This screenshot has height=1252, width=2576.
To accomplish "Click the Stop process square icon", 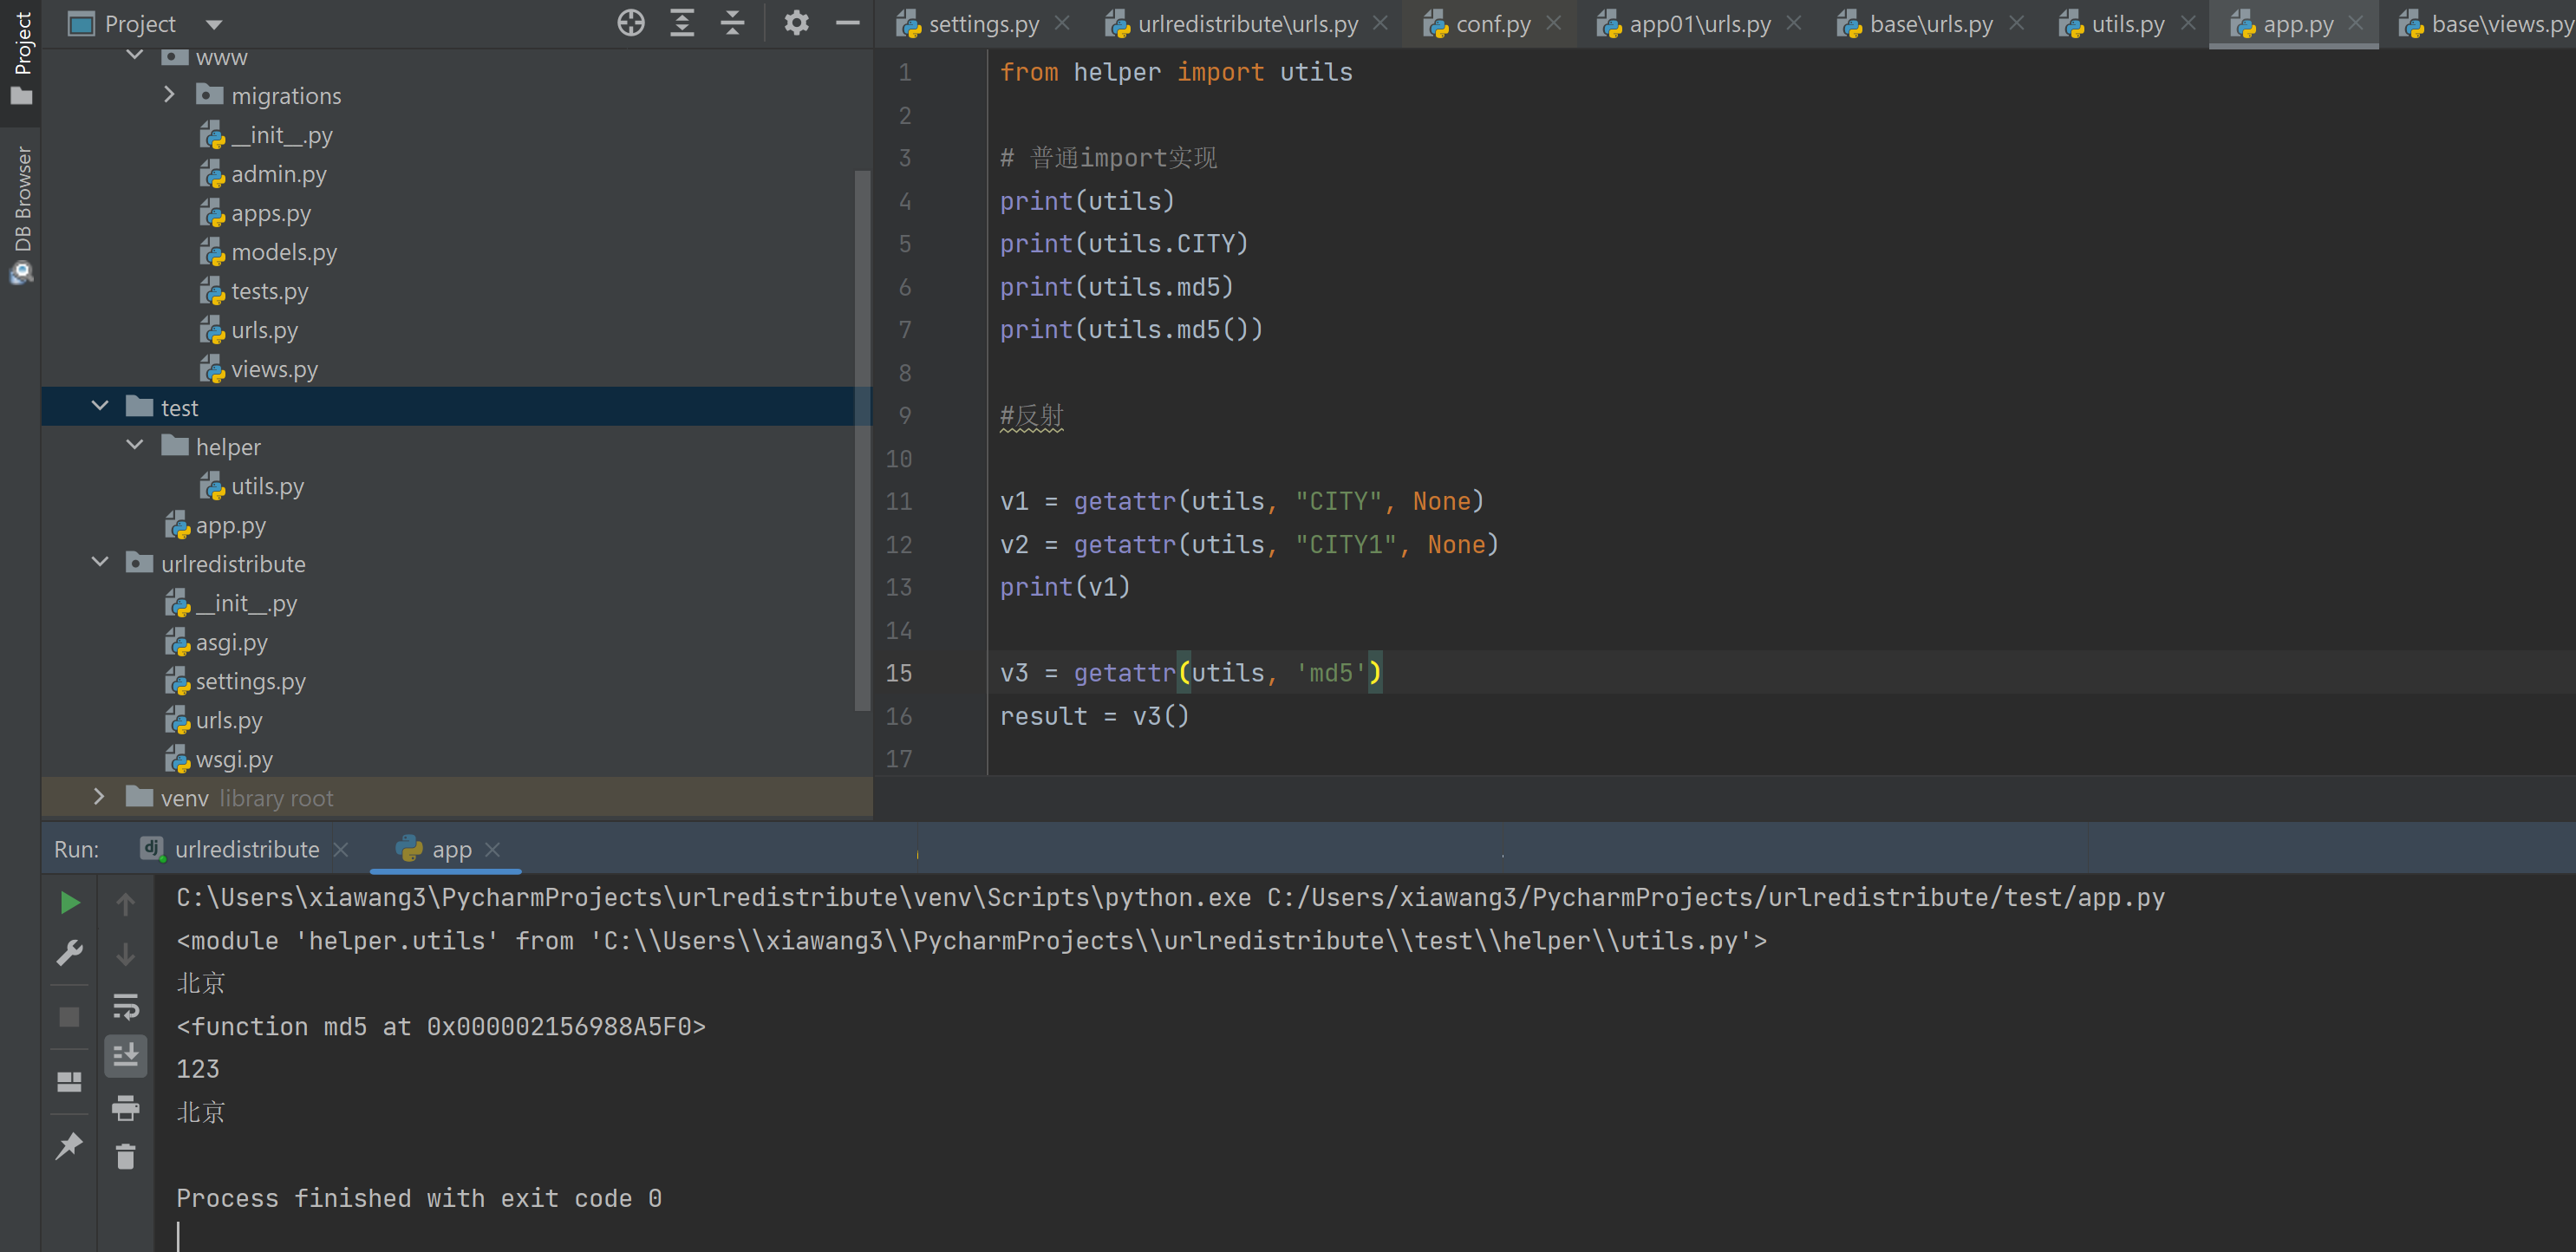I will tap(69, 1017).
